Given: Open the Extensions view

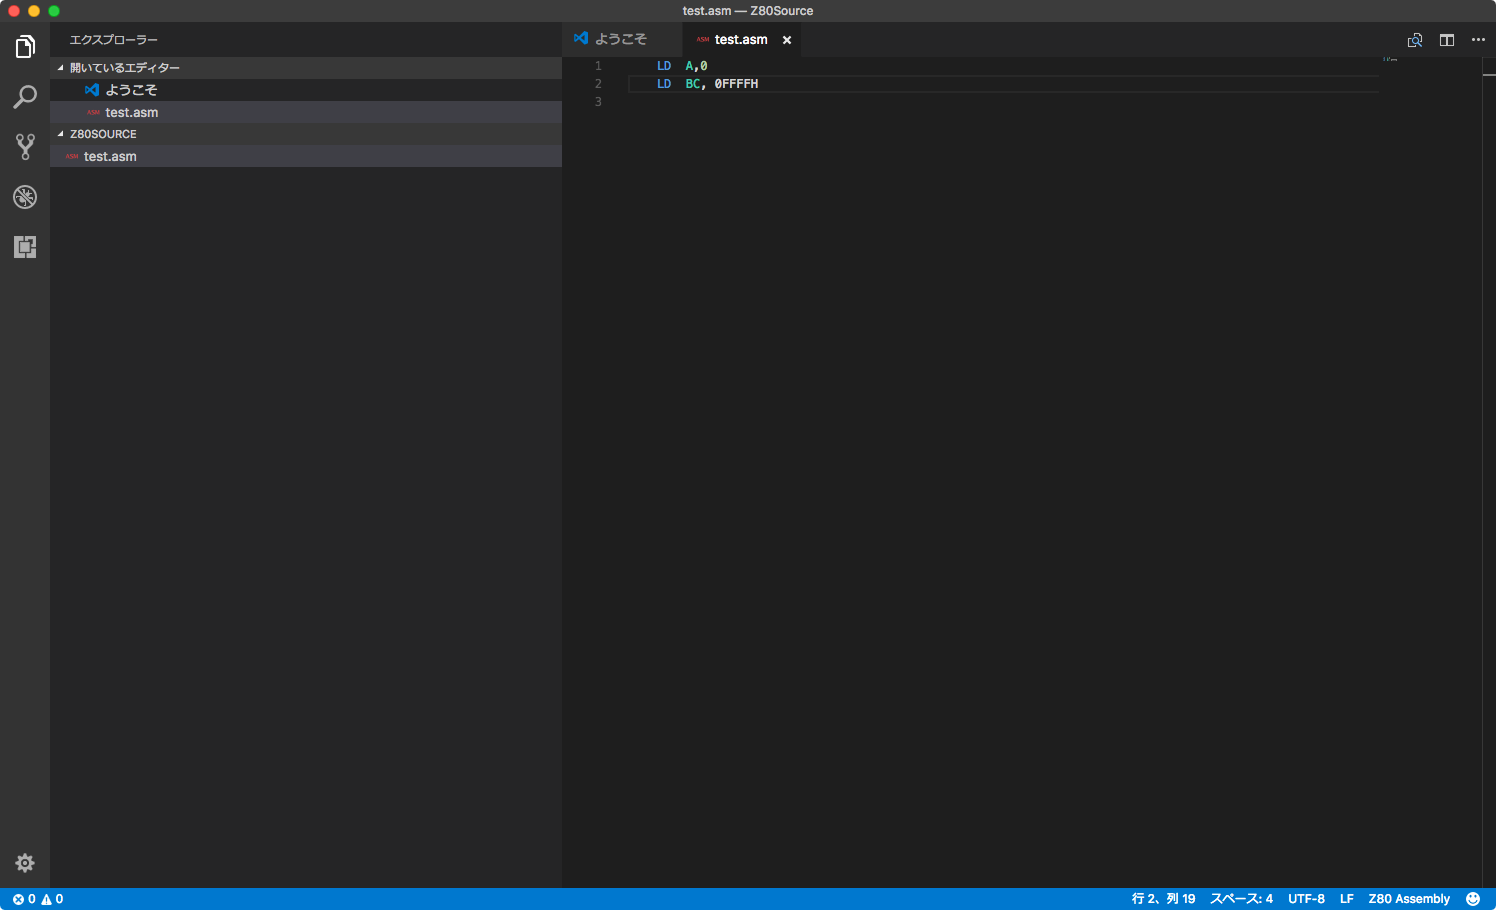Looking at the screenshot, I should coord(24,246).
